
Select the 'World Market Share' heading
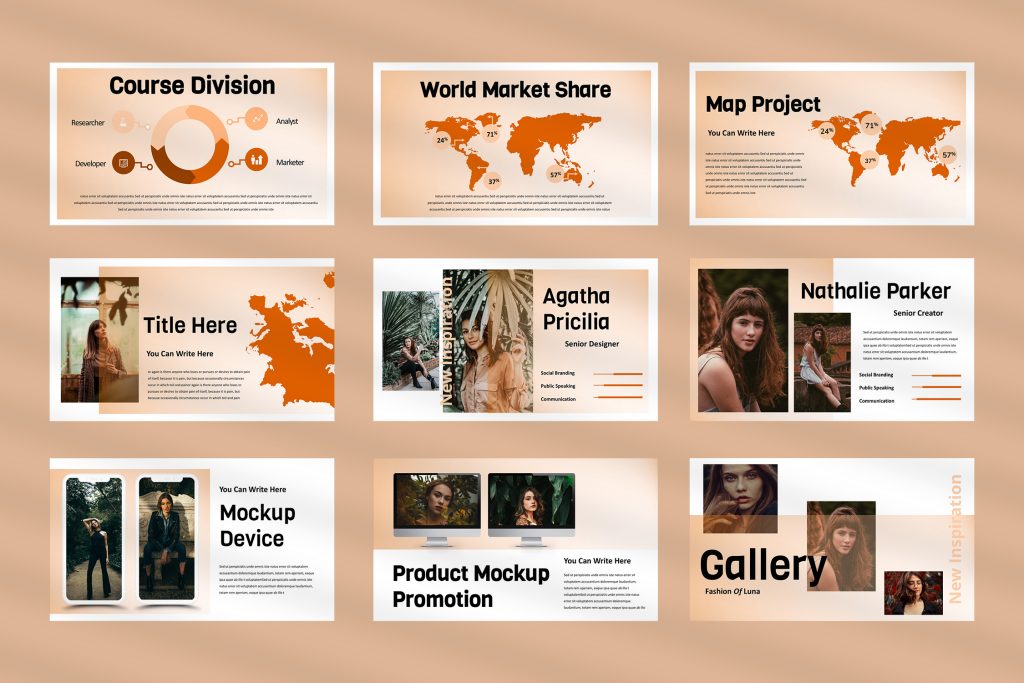(x=515, y=89)
